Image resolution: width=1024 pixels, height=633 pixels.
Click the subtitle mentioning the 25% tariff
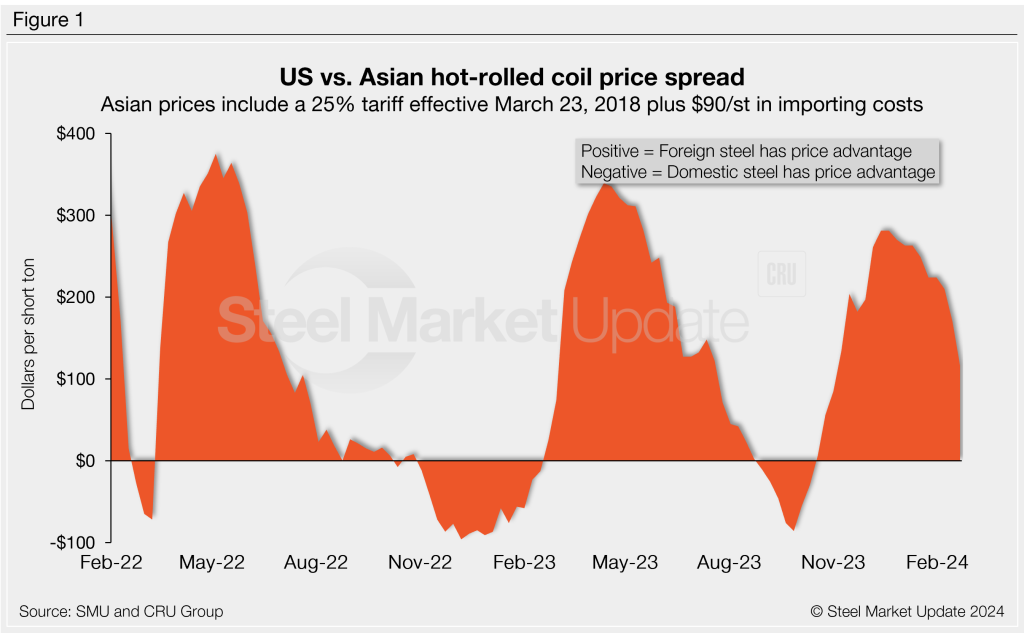512,103
